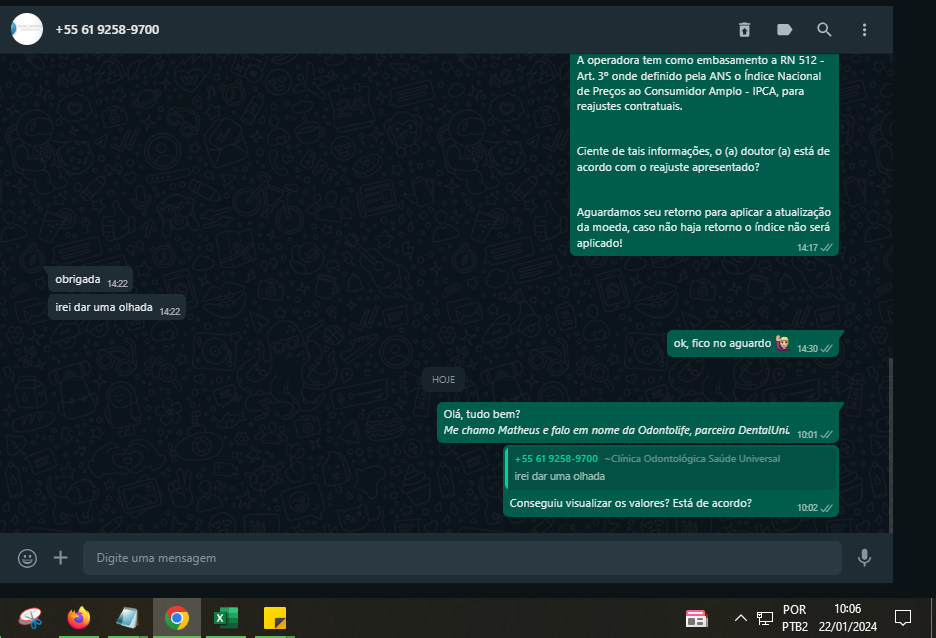Focus the 'Digite uma mensagem' field
This screenshot has width=936, height=638.
click(462, 558)
